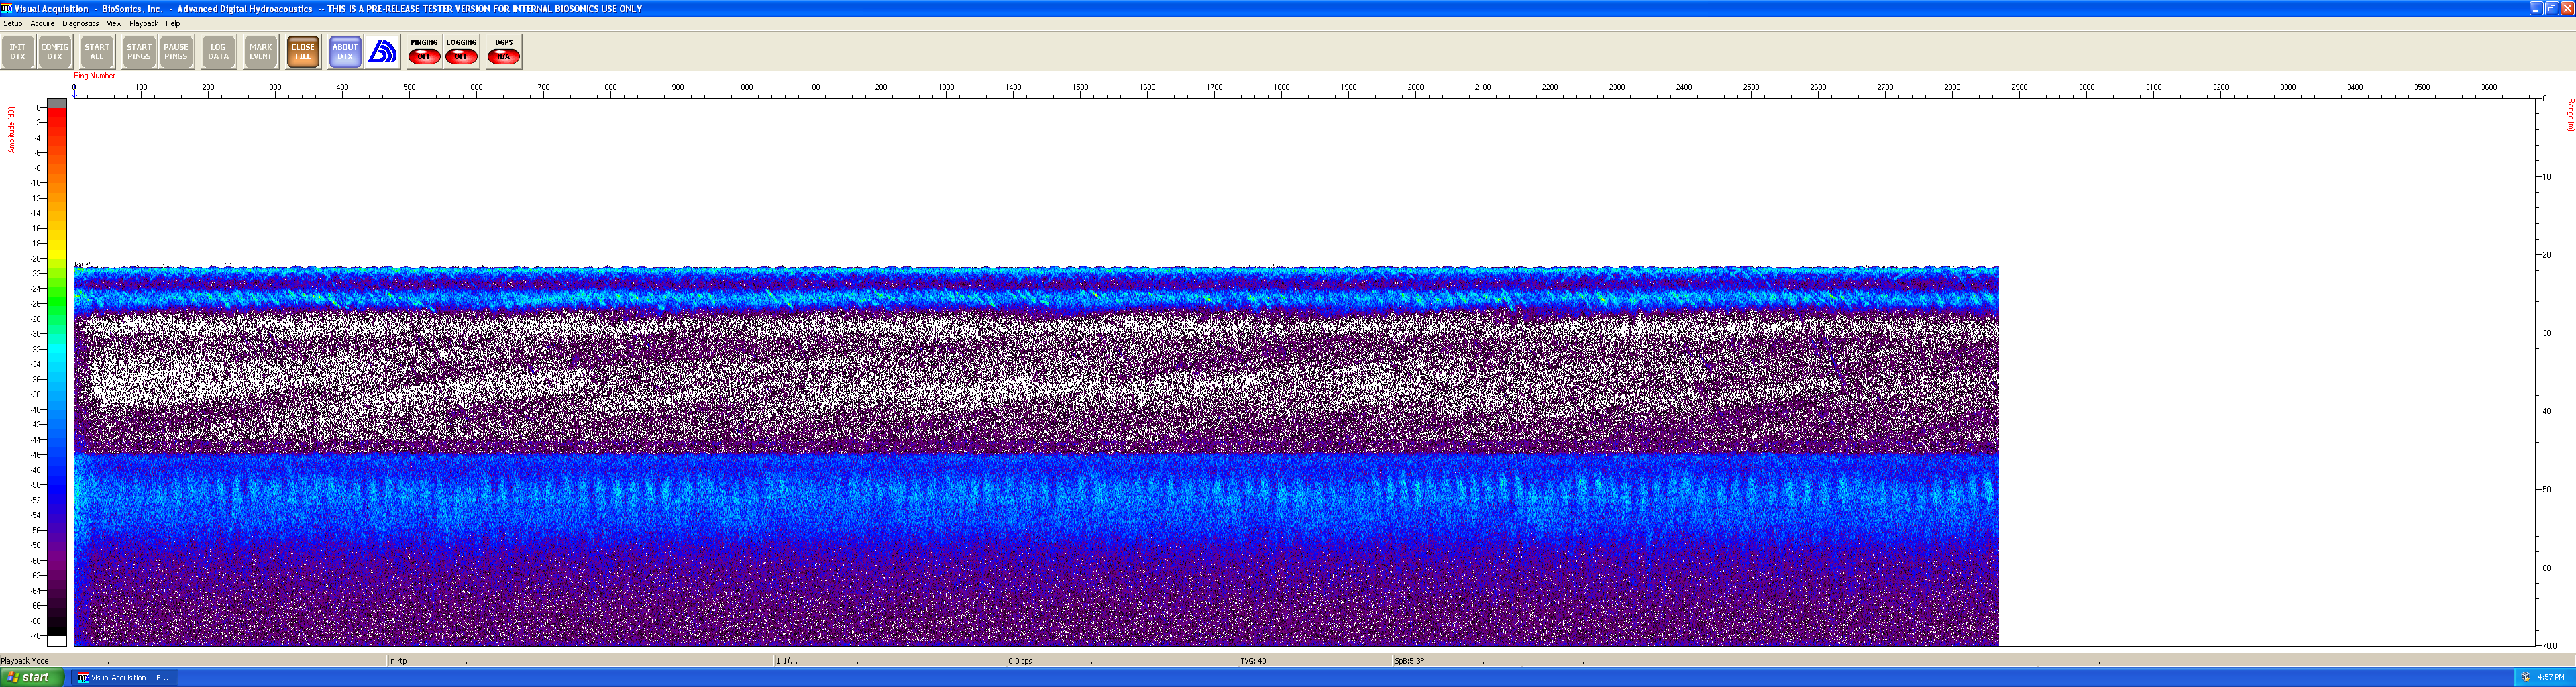This screenshot has width=2576, height=687.
Task: Open the Setup menu
Action: pos(13,23)
